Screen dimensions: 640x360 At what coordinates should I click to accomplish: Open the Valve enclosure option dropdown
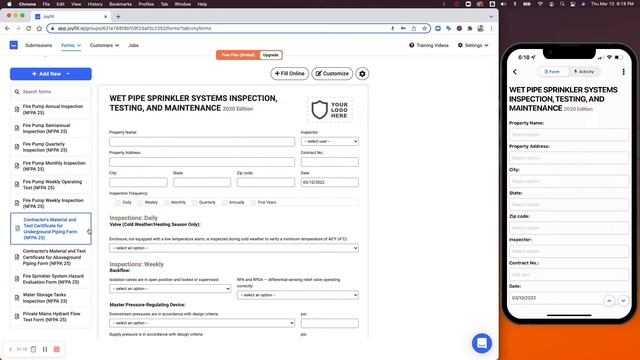pyautogui.click(x=234, y=248)
